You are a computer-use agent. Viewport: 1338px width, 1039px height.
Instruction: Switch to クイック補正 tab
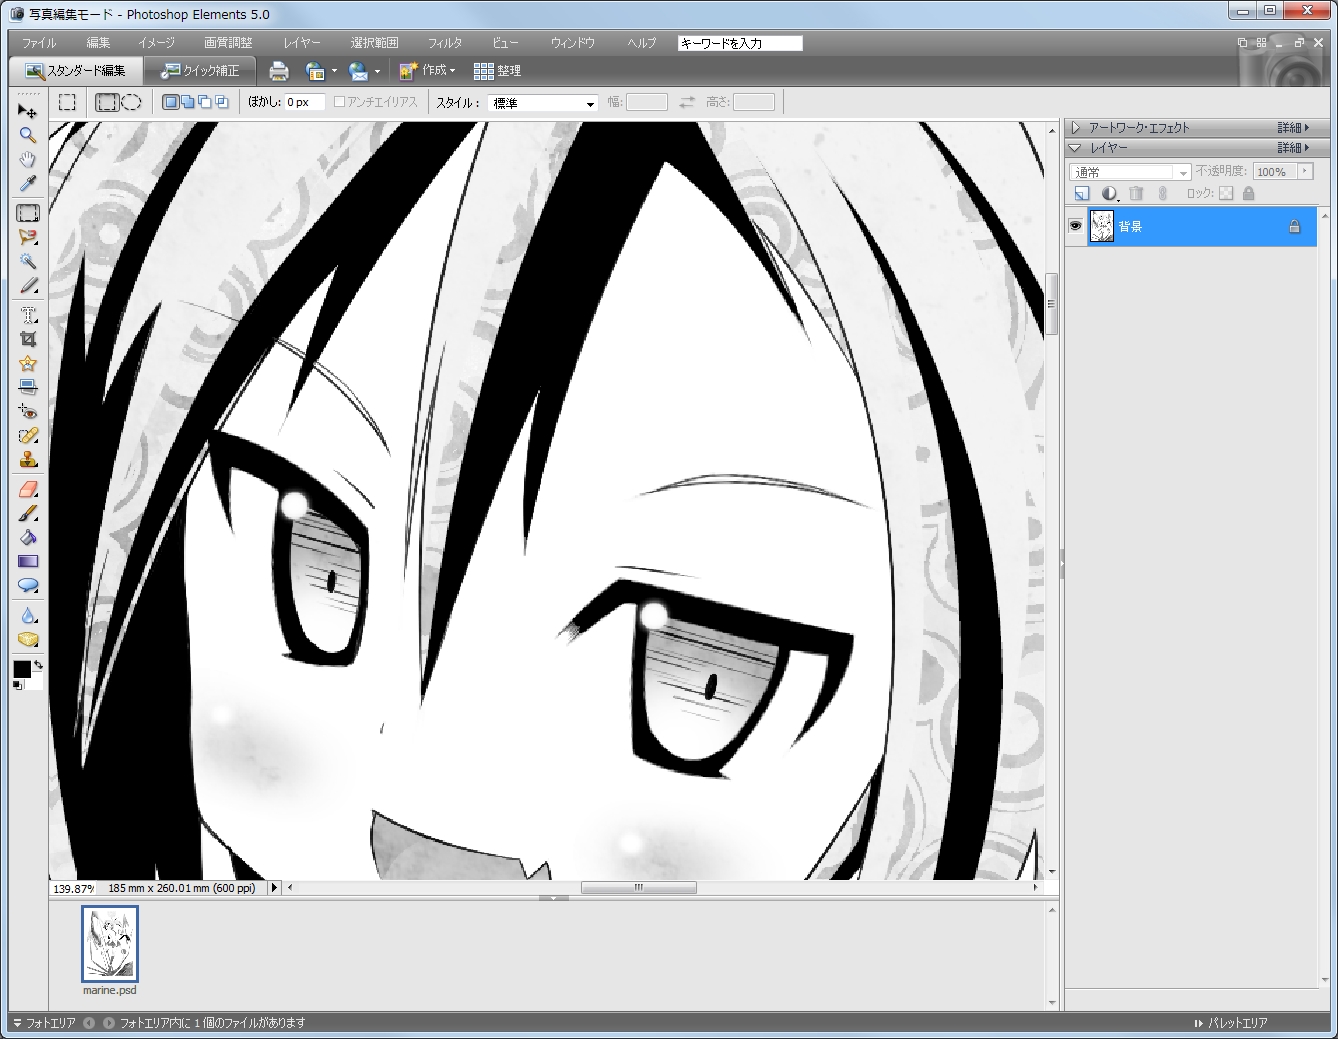click(200, 71)
